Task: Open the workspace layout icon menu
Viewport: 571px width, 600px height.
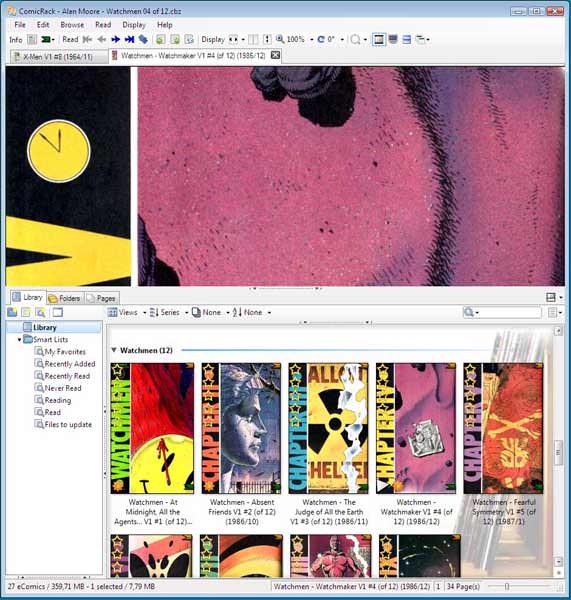Action: (x=421, y=39)
